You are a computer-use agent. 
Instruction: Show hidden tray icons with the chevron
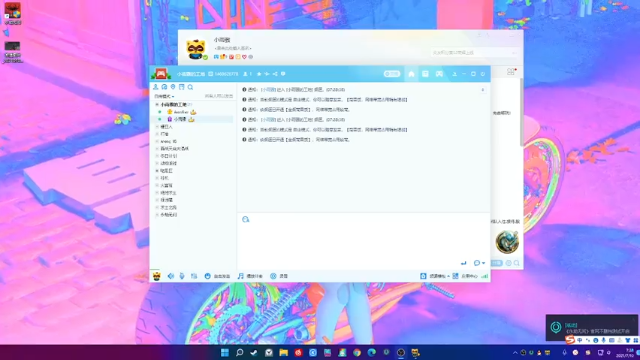tap(515, 353)
